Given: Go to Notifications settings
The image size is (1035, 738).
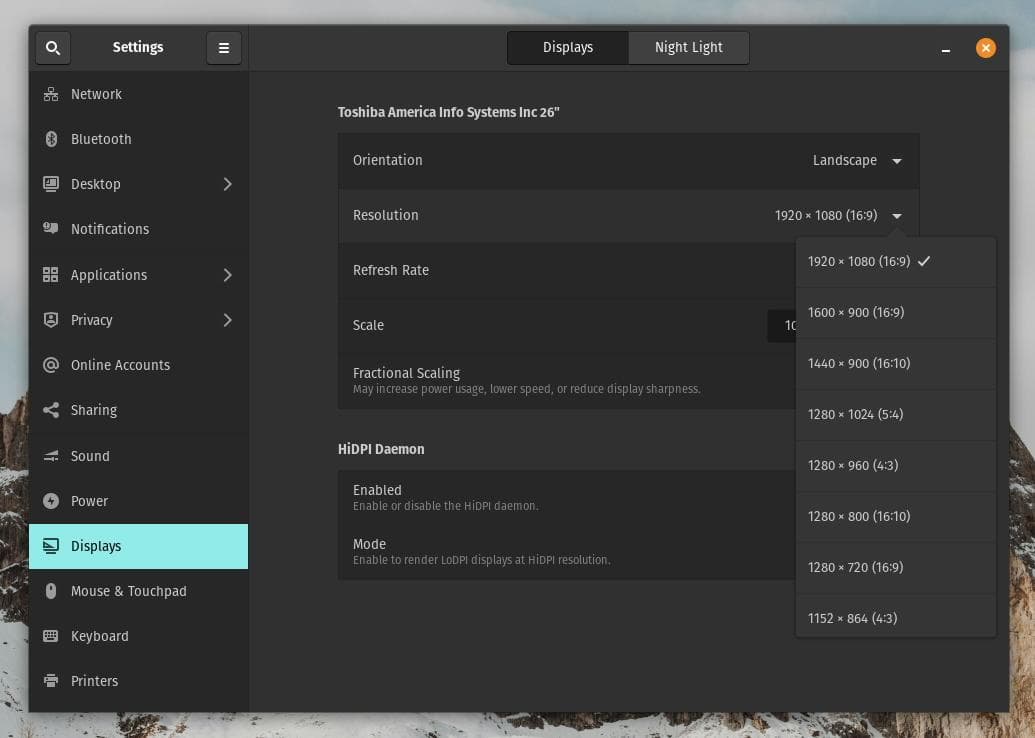Looking at the screenshot, I should coord(139,228).
